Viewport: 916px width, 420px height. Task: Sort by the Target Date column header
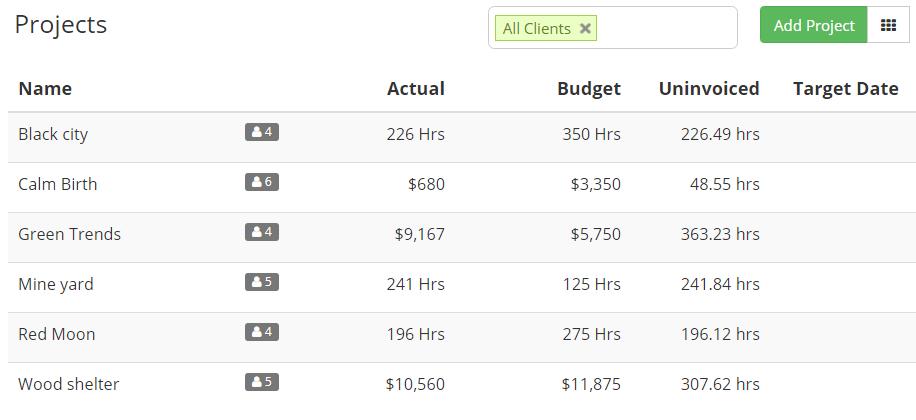[x=845, y=89]
